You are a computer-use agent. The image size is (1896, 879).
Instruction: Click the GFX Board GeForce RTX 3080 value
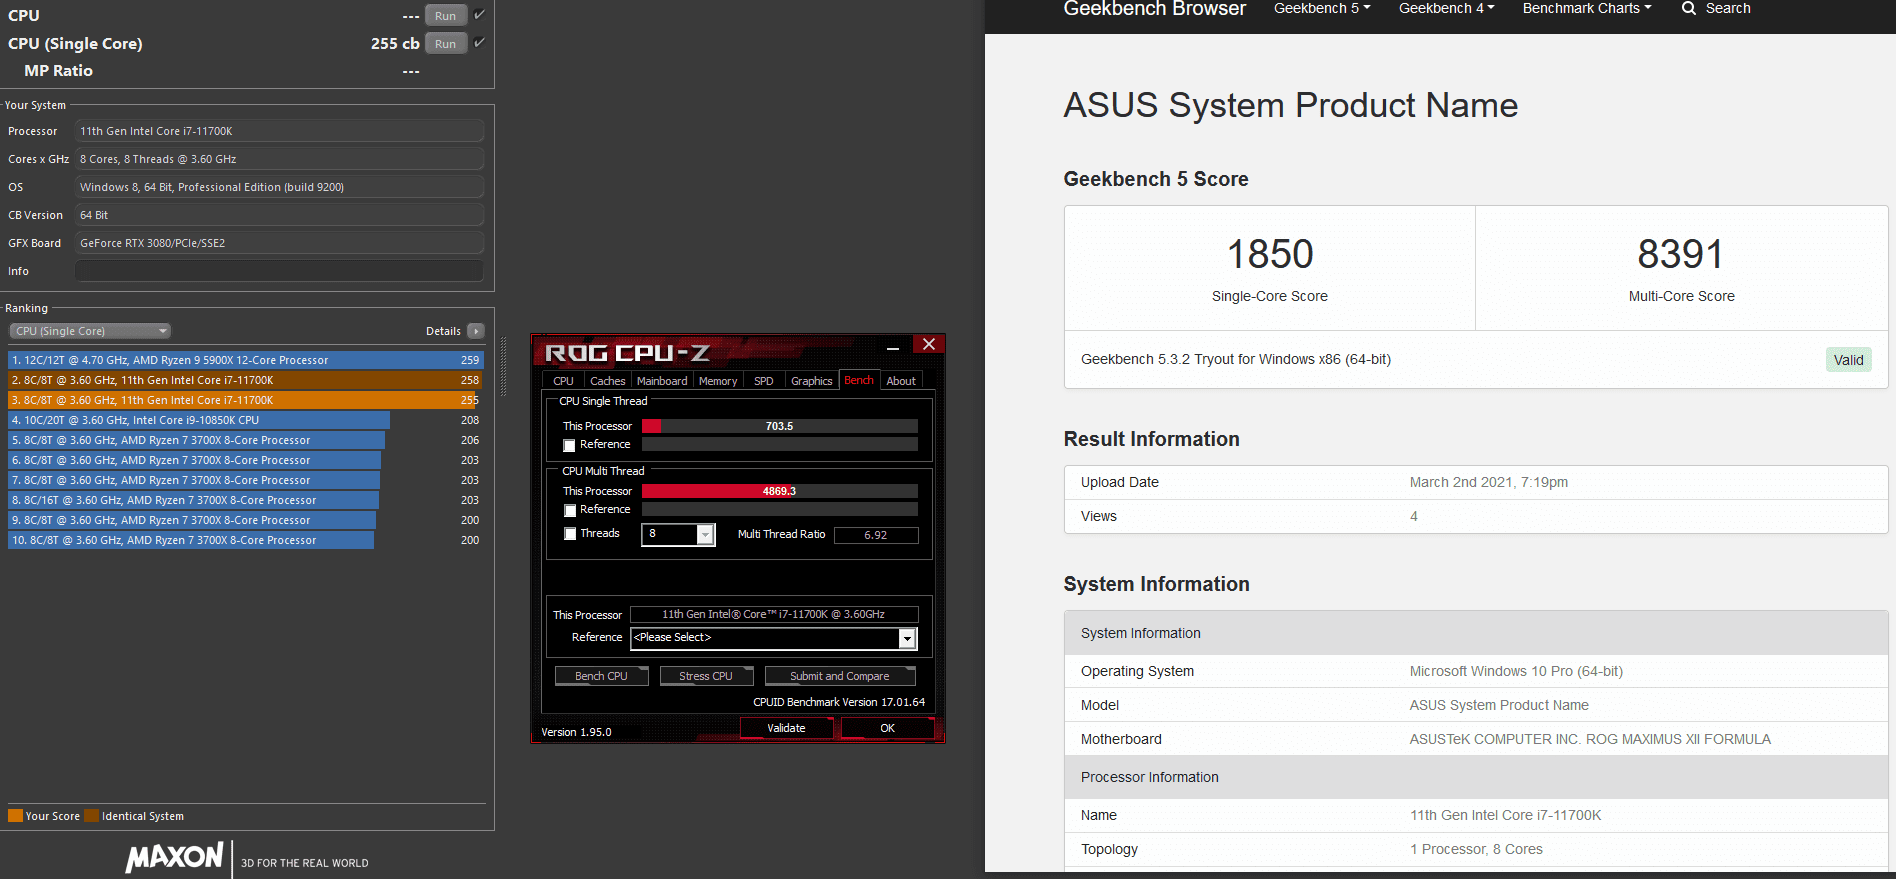click(x=279, y=243)
